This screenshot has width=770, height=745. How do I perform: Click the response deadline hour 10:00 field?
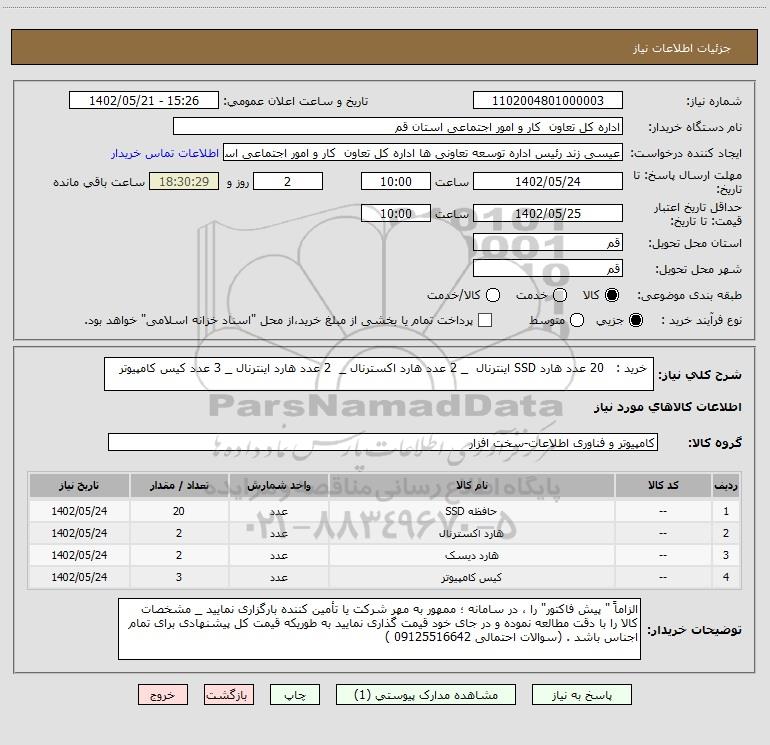pyautogui.click(x=396, y=181)
